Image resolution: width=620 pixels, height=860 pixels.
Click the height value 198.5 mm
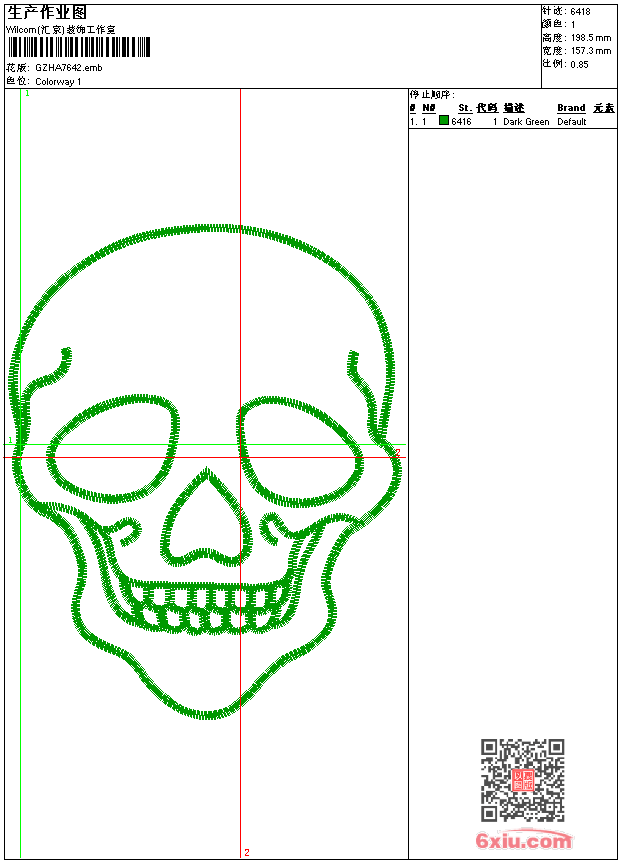(x=590, y=38)
